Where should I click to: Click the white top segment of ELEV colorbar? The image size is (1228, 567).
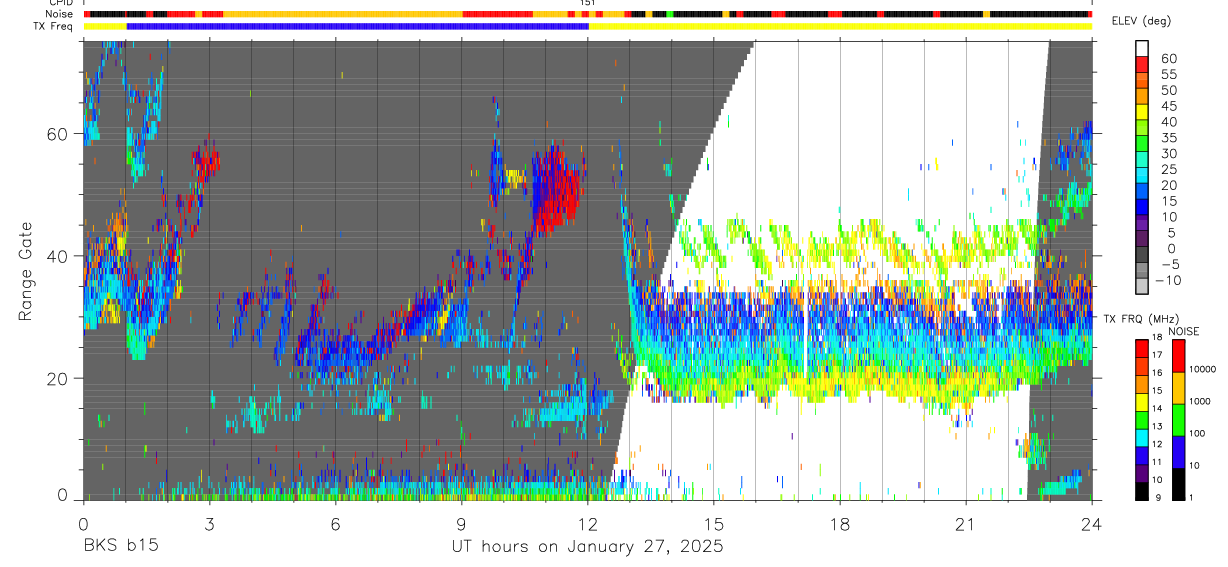pyautogui.click(x=1143, y=47)
